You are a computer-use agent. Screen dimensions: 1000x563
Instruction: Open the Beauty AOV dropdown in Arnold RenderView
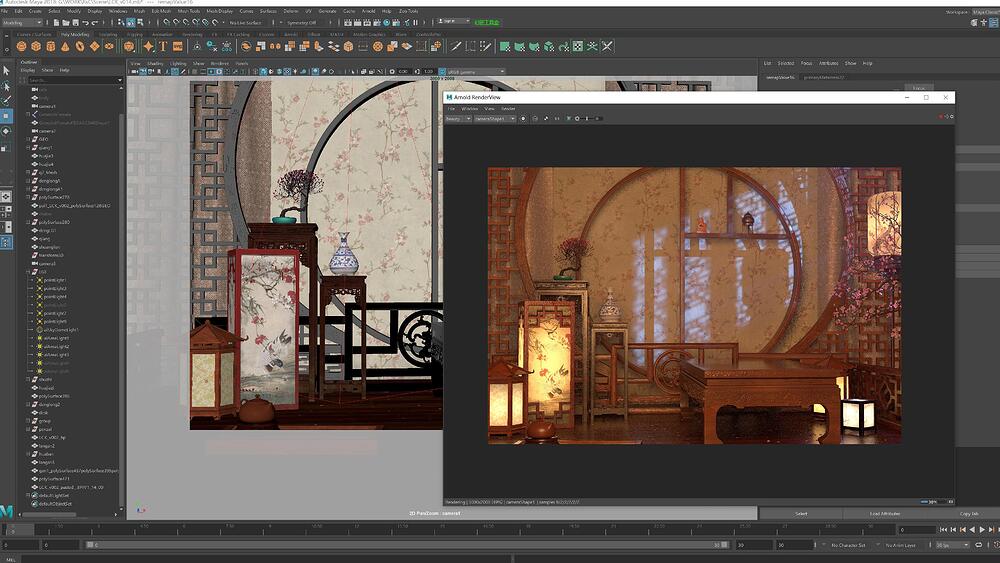tap(458, 119)
